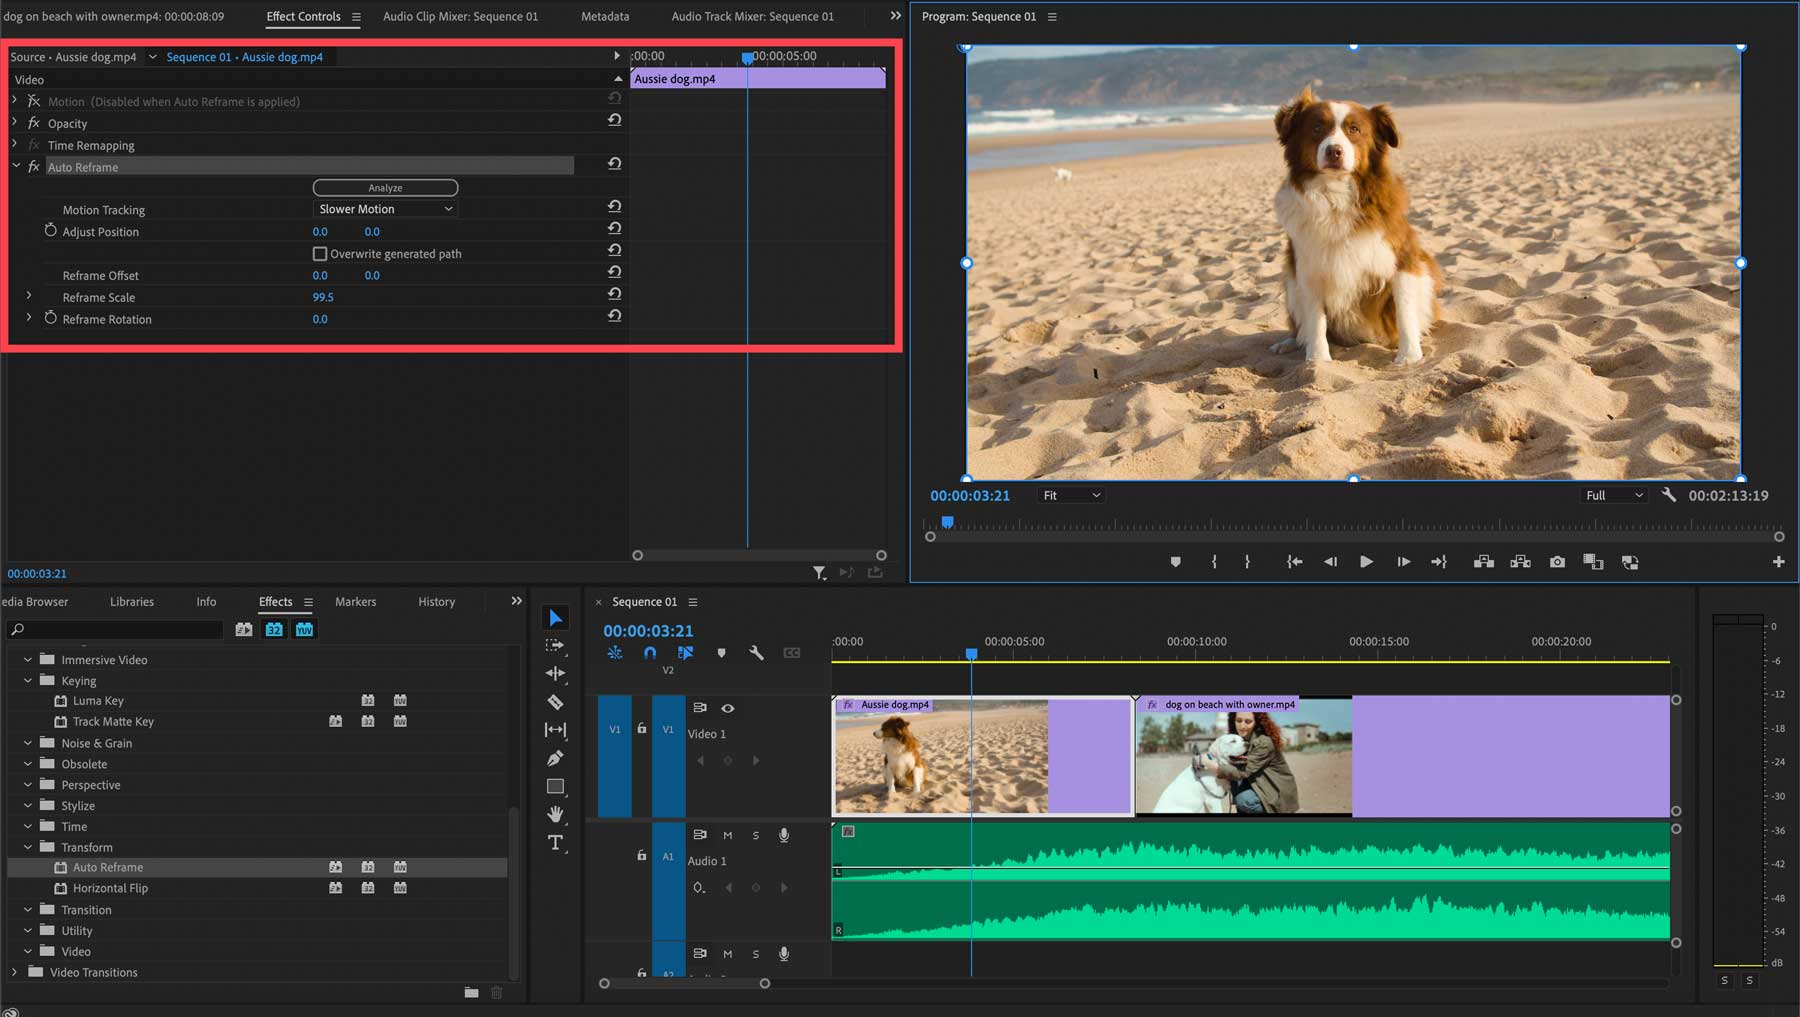Open the History panel tab

(x=436, y=602)
